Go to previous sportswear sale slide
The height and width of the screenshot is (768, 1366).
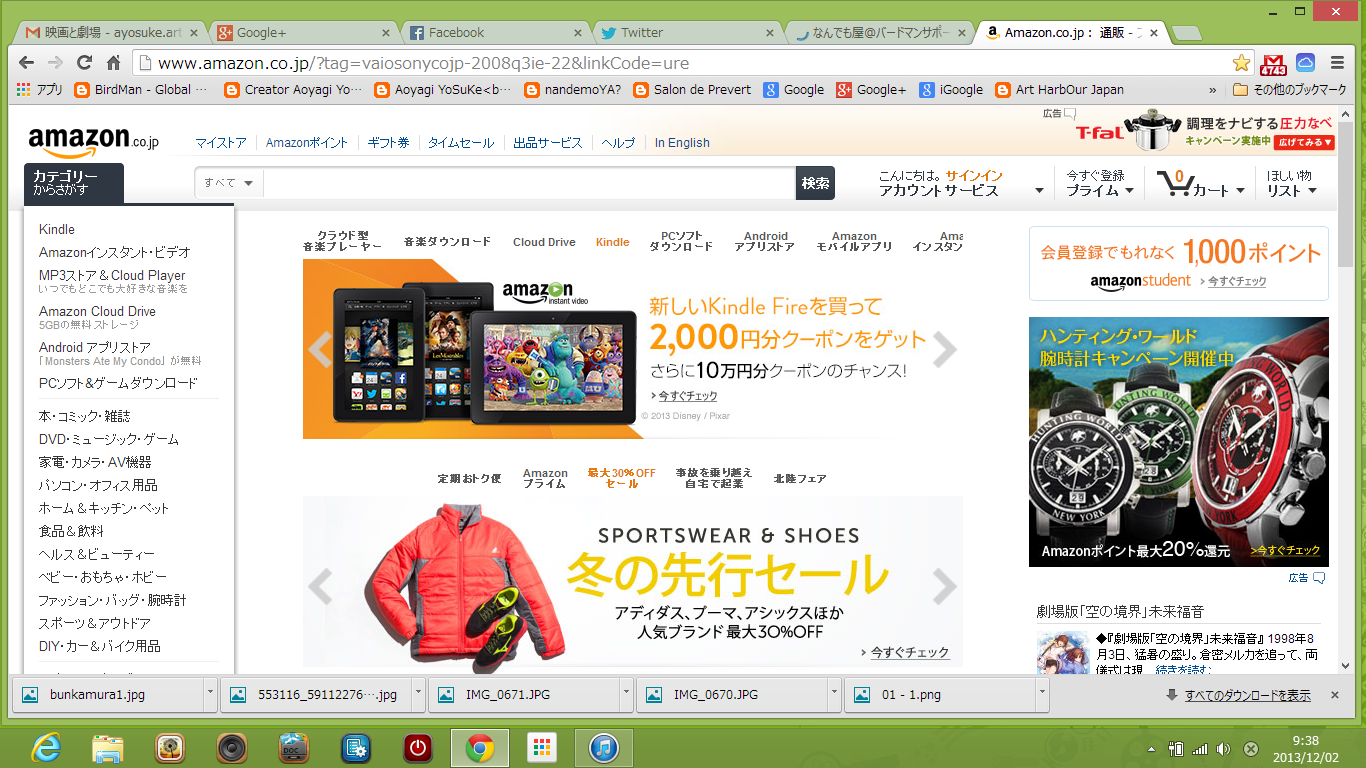pyautogui.click(x=320, y=587)
